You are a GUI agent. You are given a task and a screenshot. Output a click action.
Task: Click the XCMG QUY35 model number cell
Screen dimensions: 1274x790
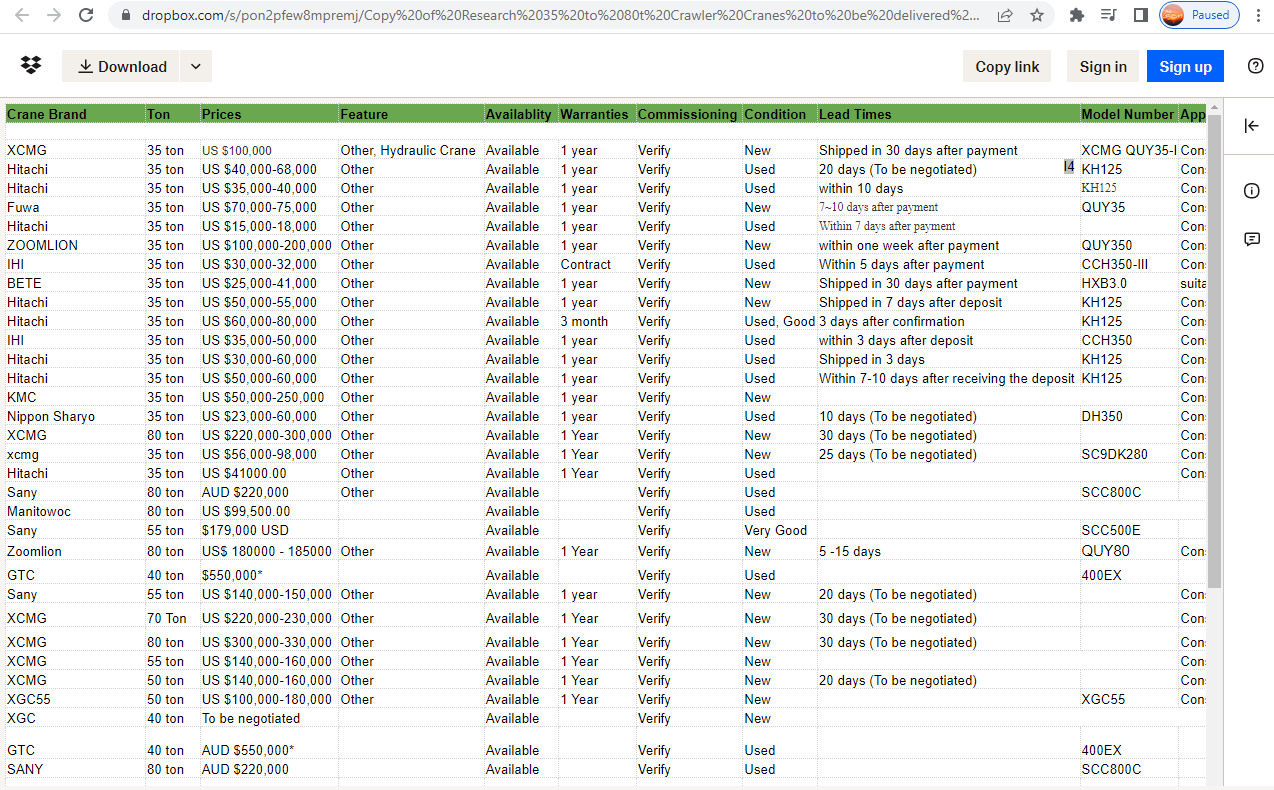(1129, 150)
